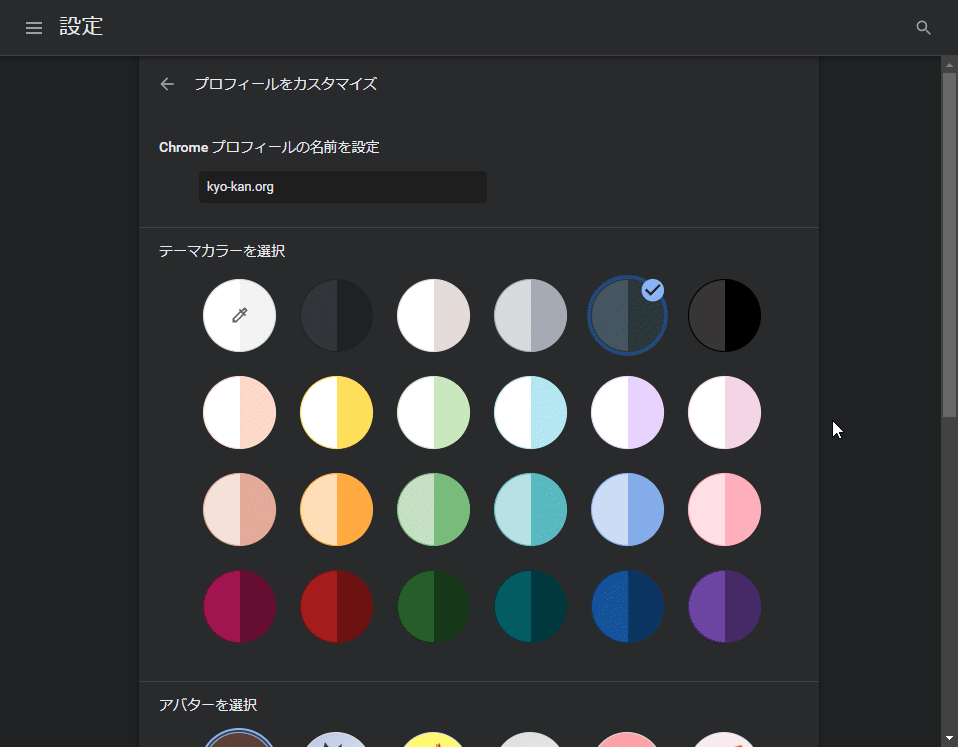Click the テーマカラーを選択 label

222,251
